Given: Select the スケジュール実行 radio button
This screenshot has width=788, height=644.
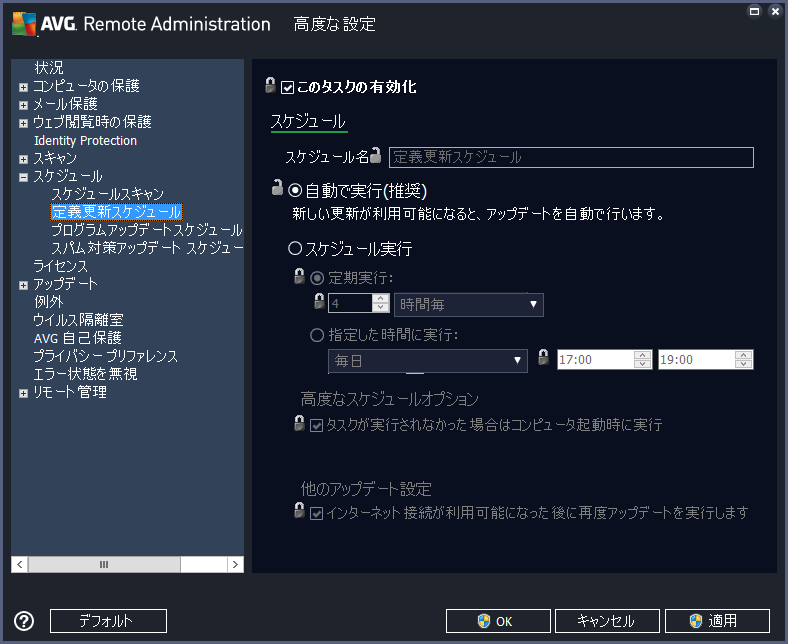Looking at the screenshot, I should (x=295, y=248).
